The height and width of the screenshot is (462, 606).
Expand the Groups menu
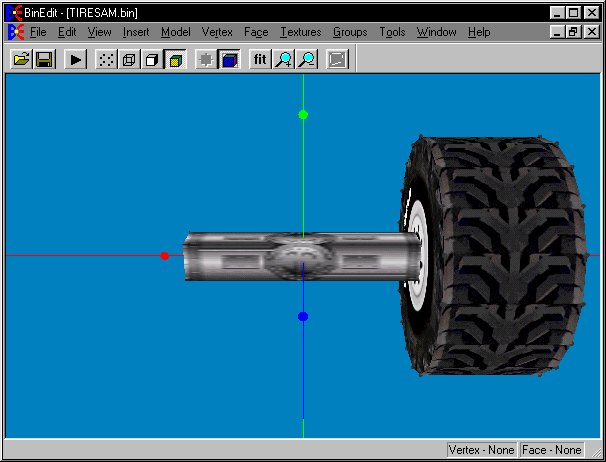click(350, 32)
